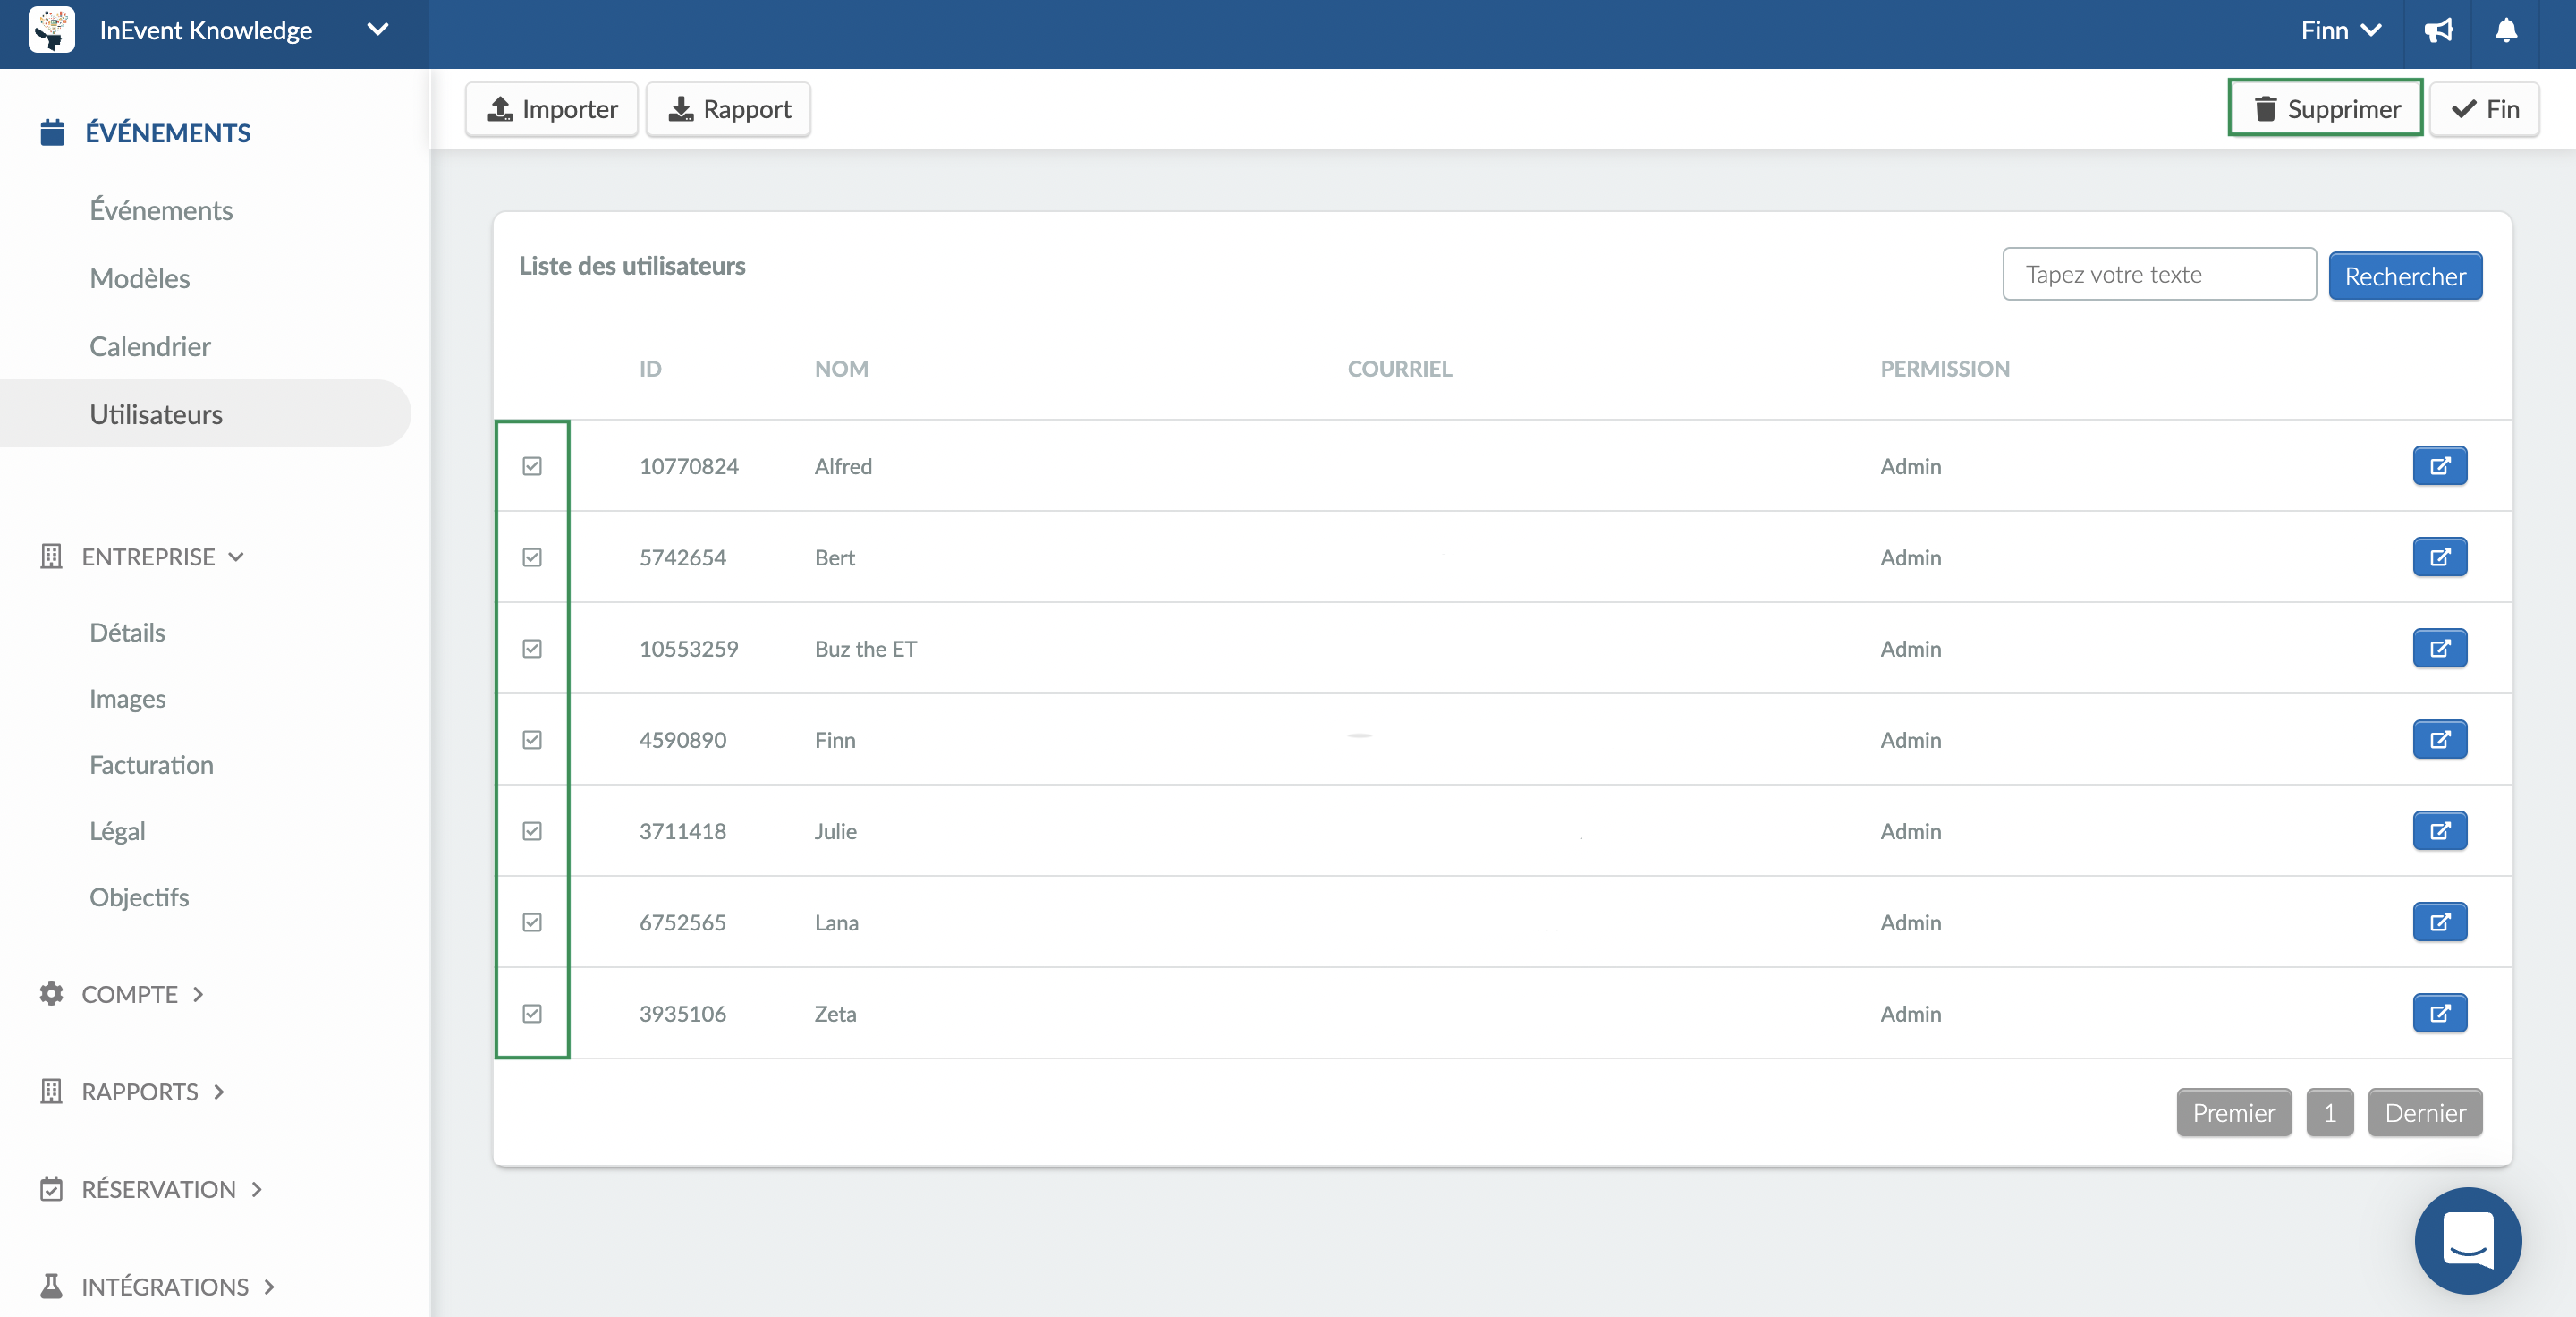This screenshot has height=1317, width=2576.
Task: Open Lana's user details icon
Action: pyautogui.click(x=2440, y=922)
